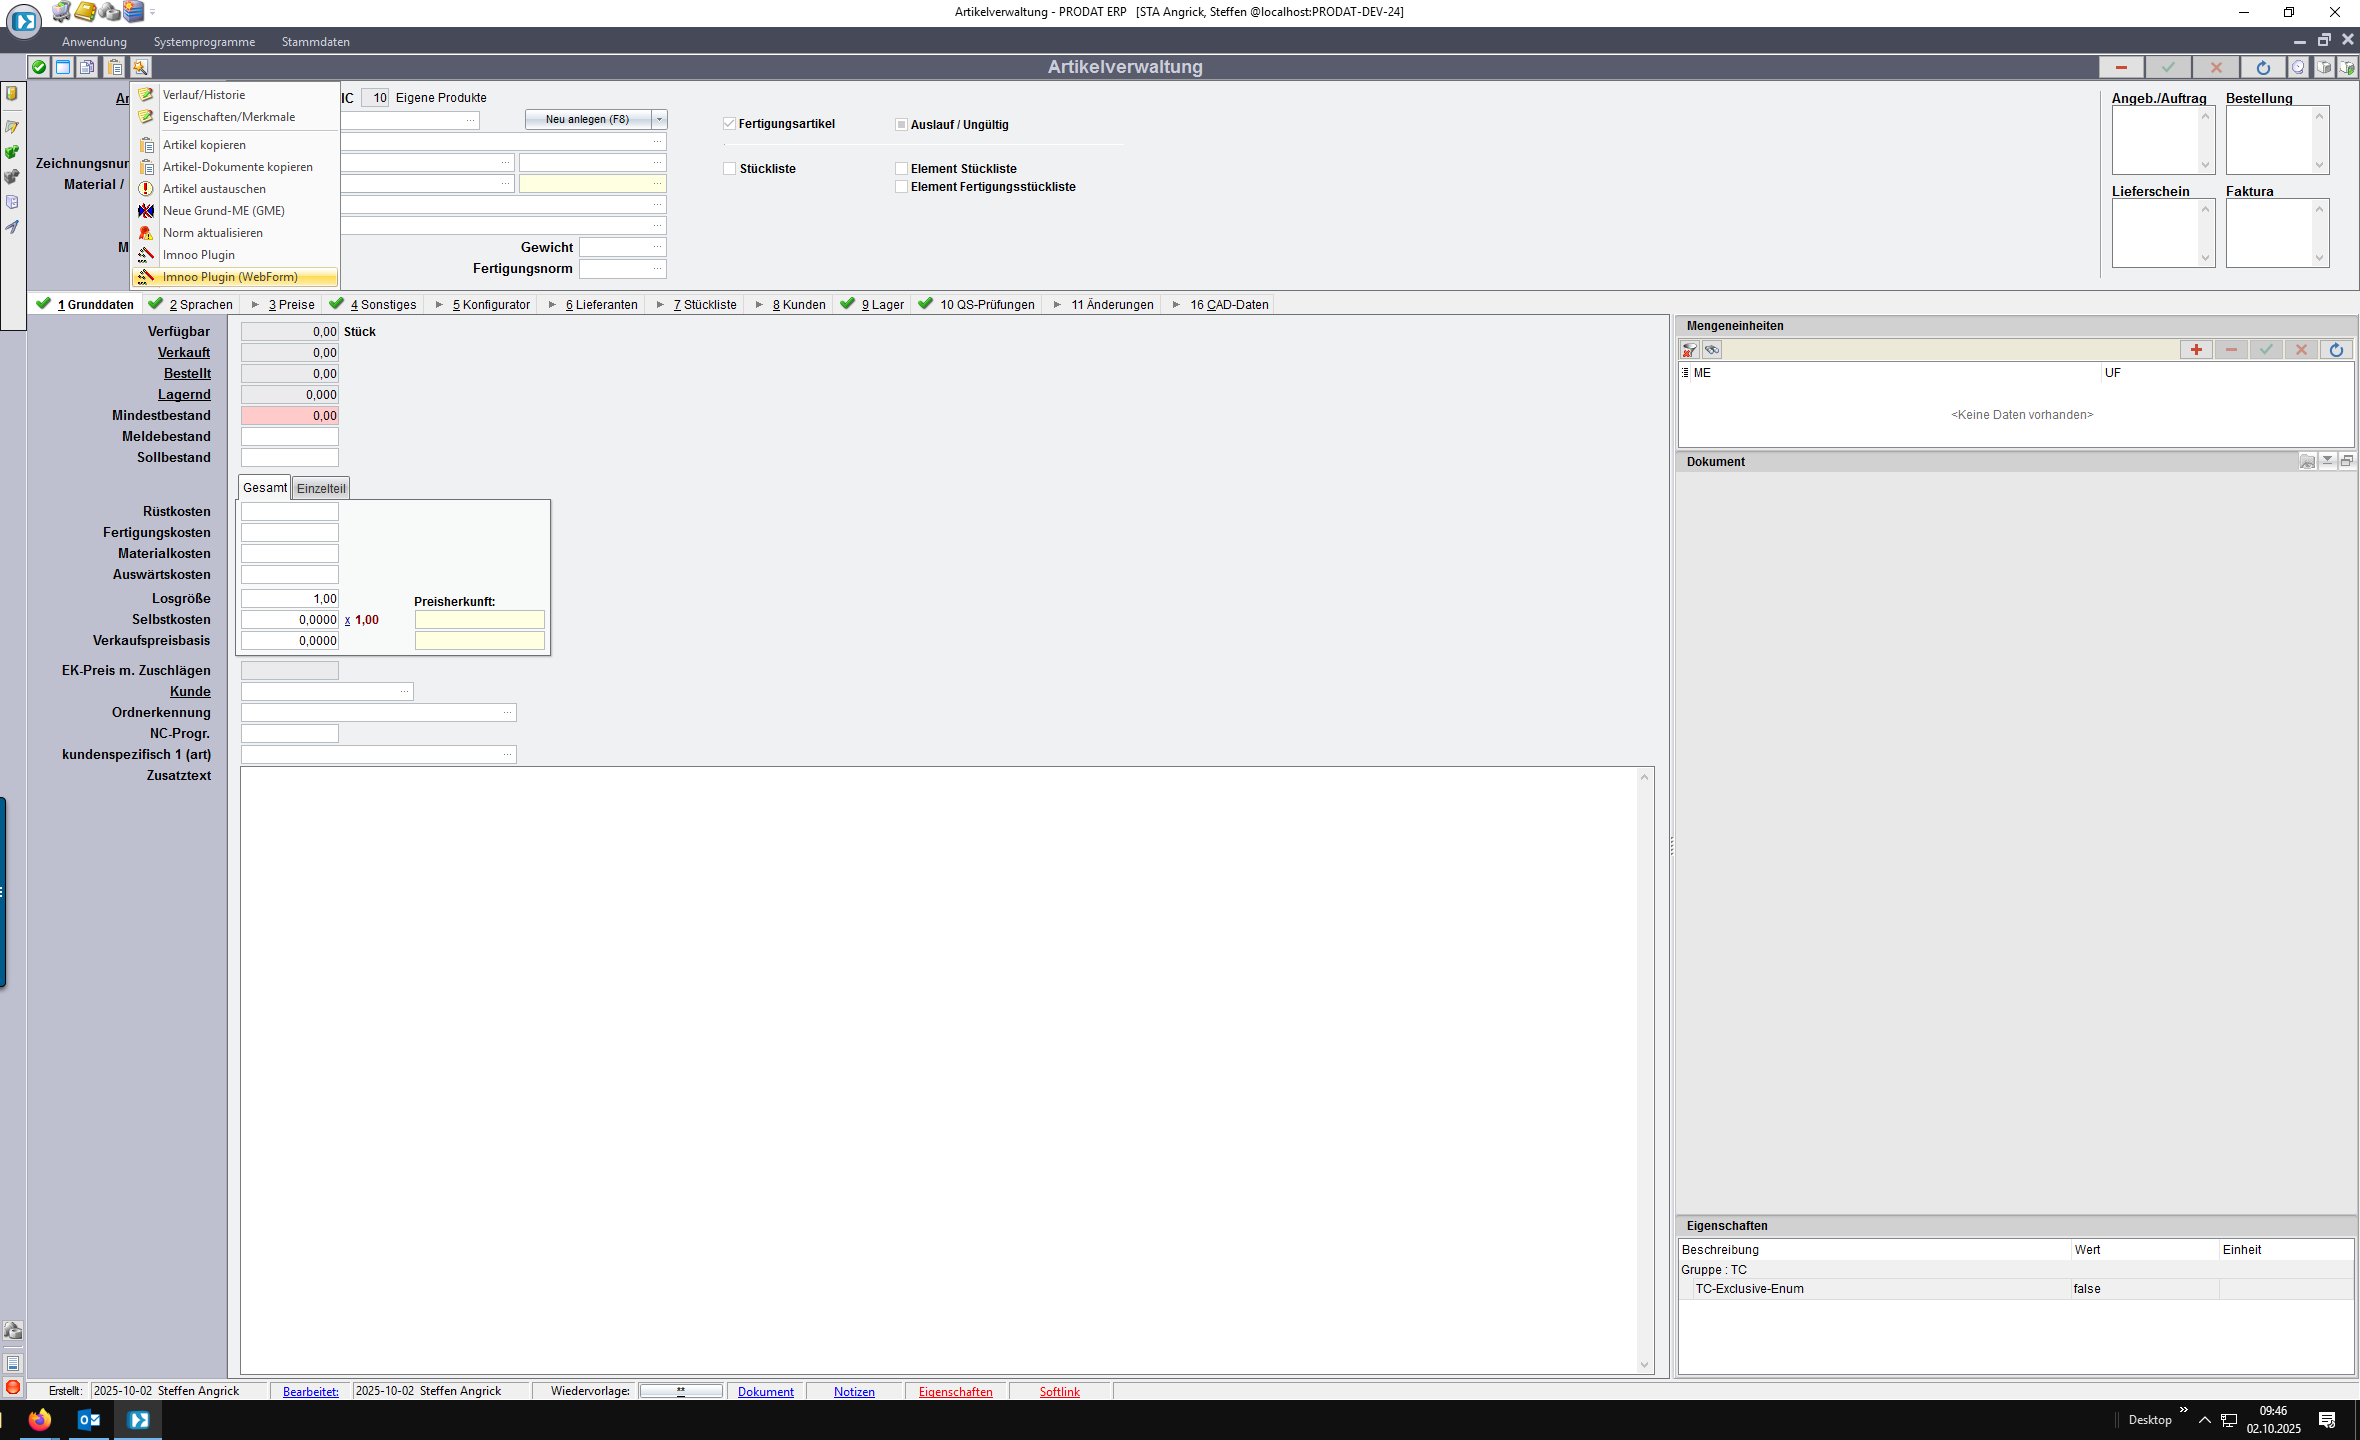Click the blue refresh icon in main toolbar
Screen dimensions: 2360x1440
coord(2262,67)
